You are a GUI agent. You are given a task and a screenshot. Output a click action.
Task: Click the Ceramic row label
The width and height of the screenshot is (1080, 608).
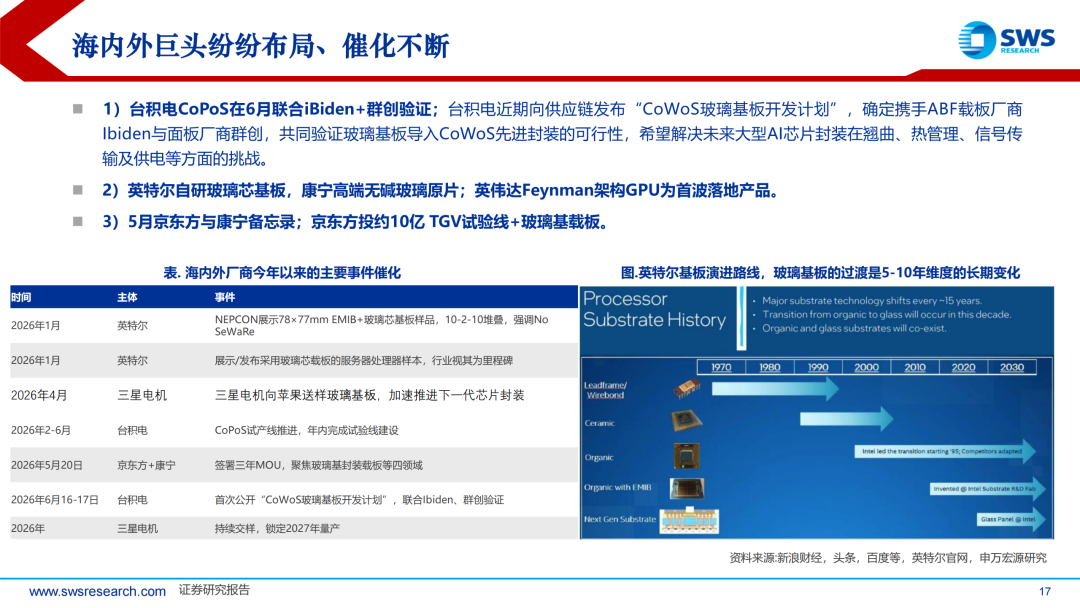point(599,423)
